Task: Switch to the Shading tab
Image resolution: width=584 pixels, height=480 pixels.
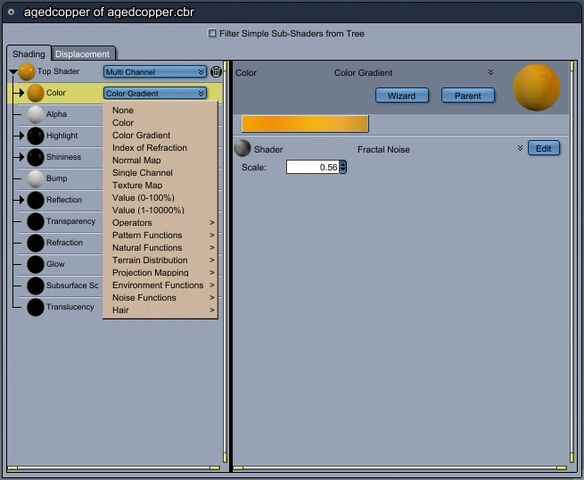Action: 29,54
